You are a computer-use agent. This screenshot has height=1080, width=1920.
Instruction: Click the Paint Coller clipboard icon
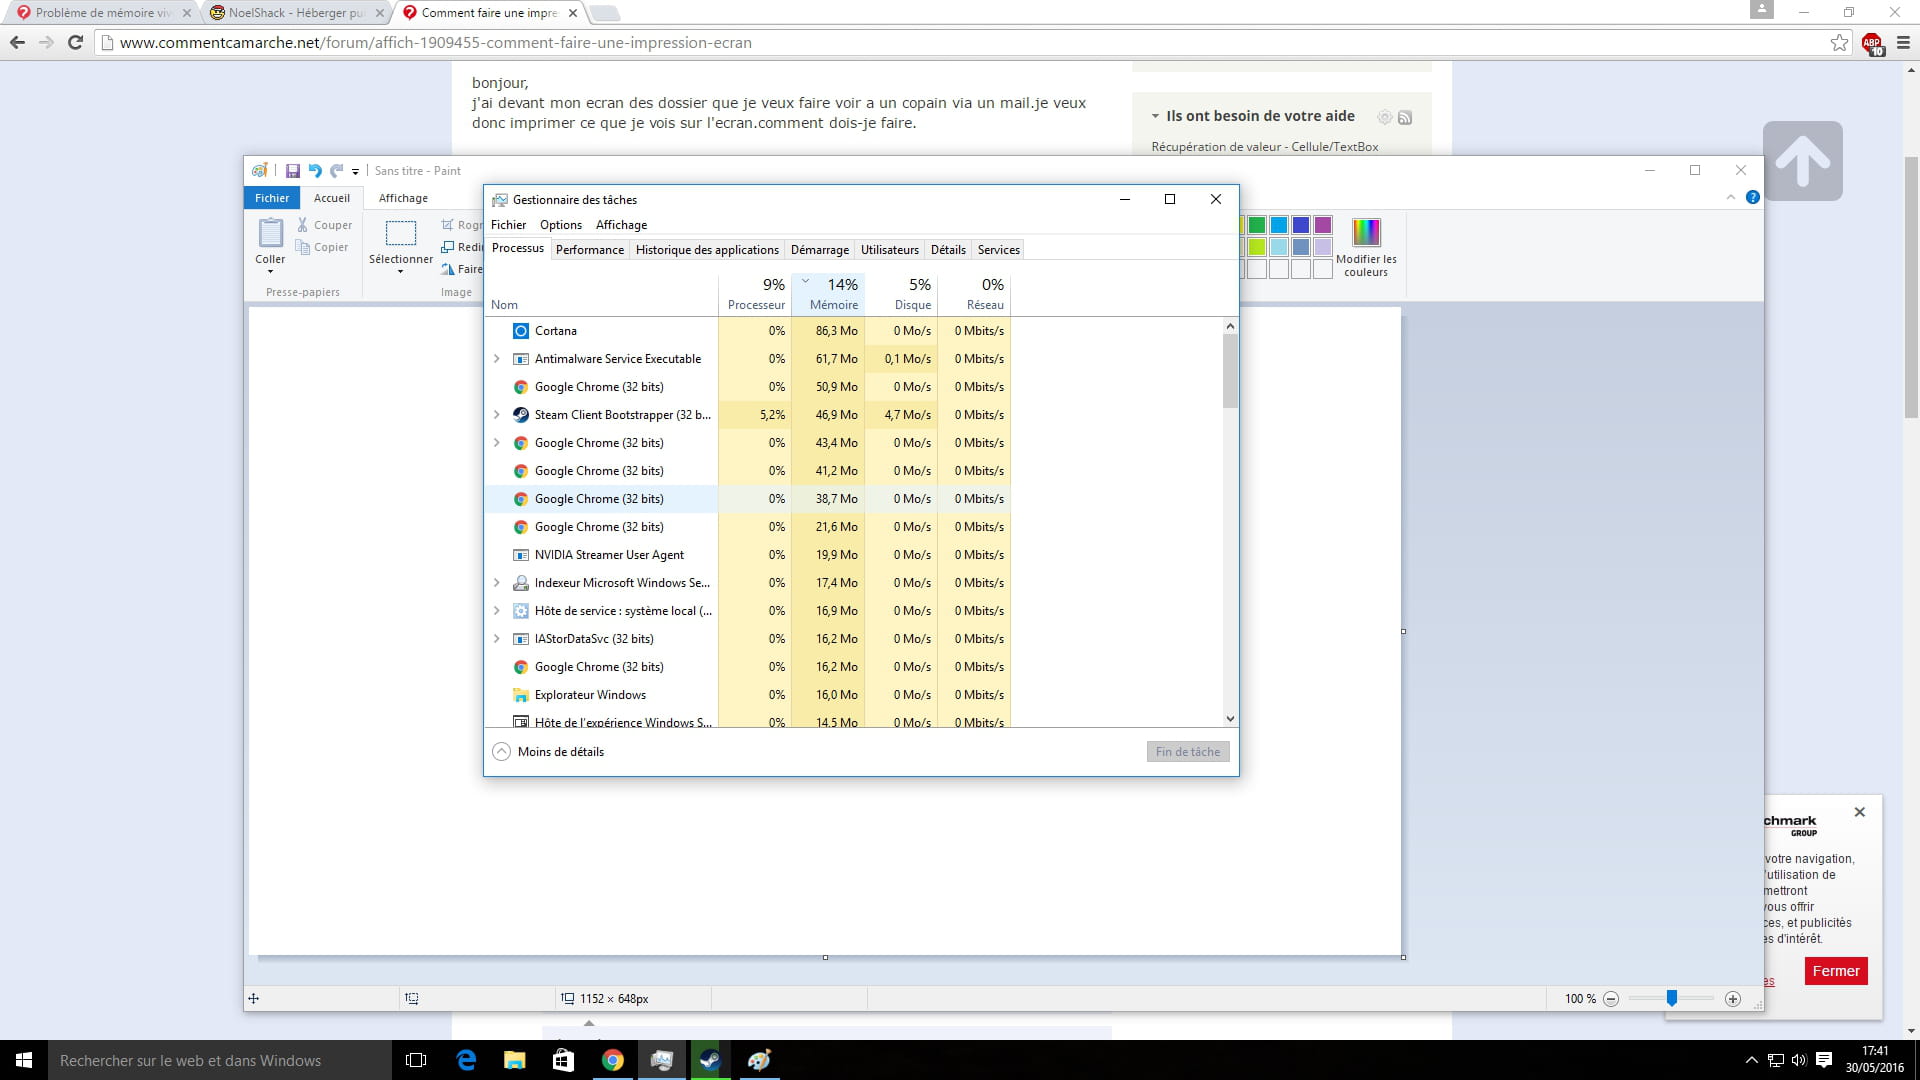coord(270,234)
